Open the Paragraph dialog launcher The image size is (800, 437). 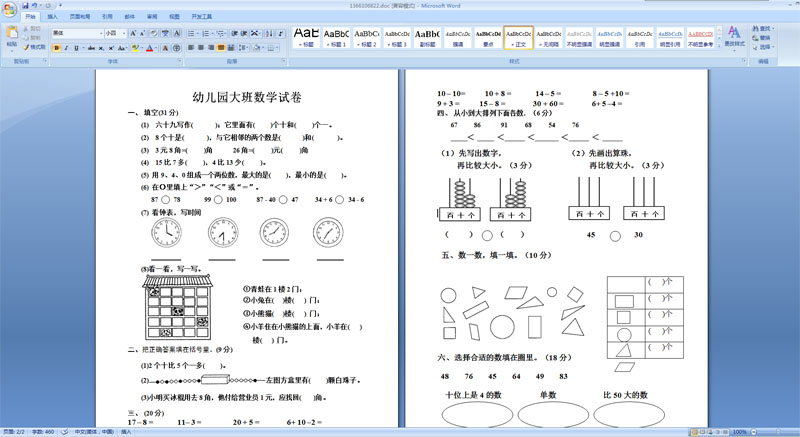(284, 61)
